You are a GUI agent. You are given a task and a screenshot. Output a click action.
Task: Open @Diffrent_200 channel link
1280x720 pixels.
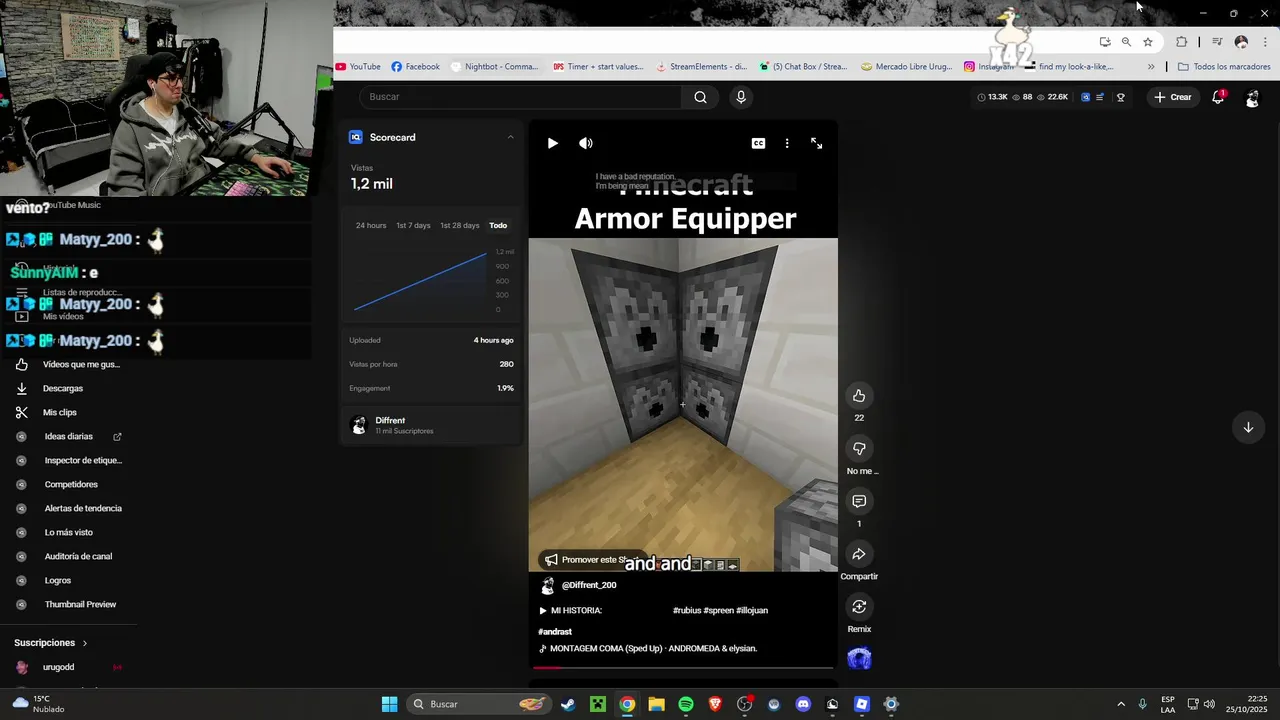(x=589, y=585)
